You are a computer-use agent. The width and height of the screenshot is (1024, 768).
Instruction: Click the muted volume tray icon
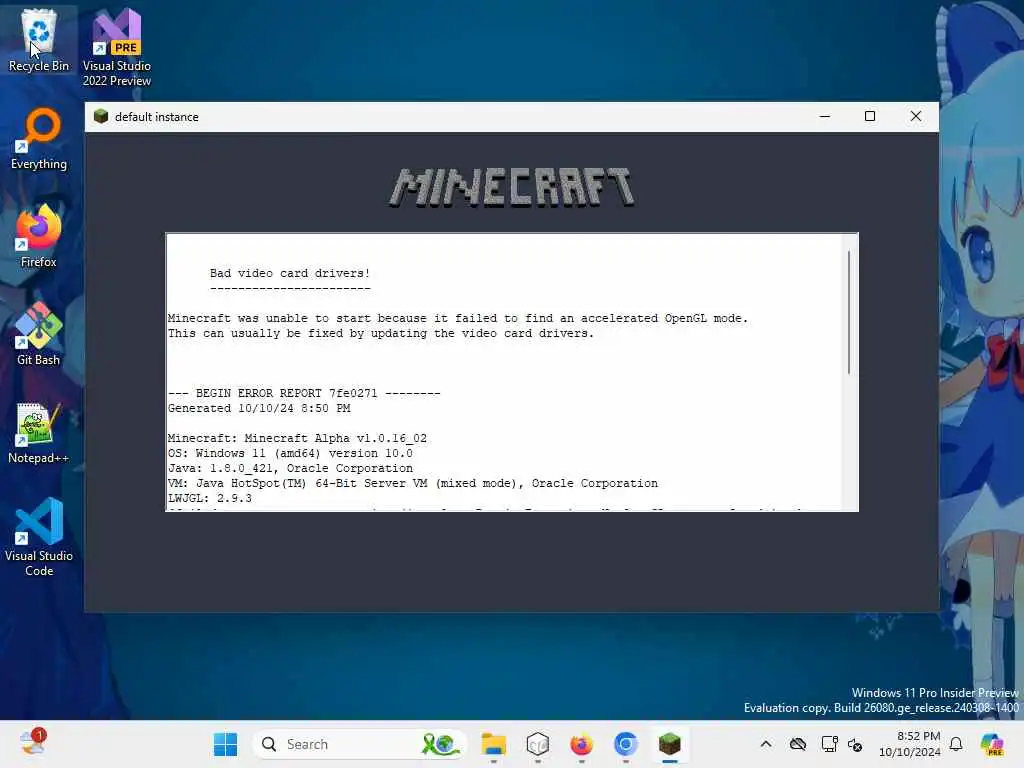tap(855, 744)
